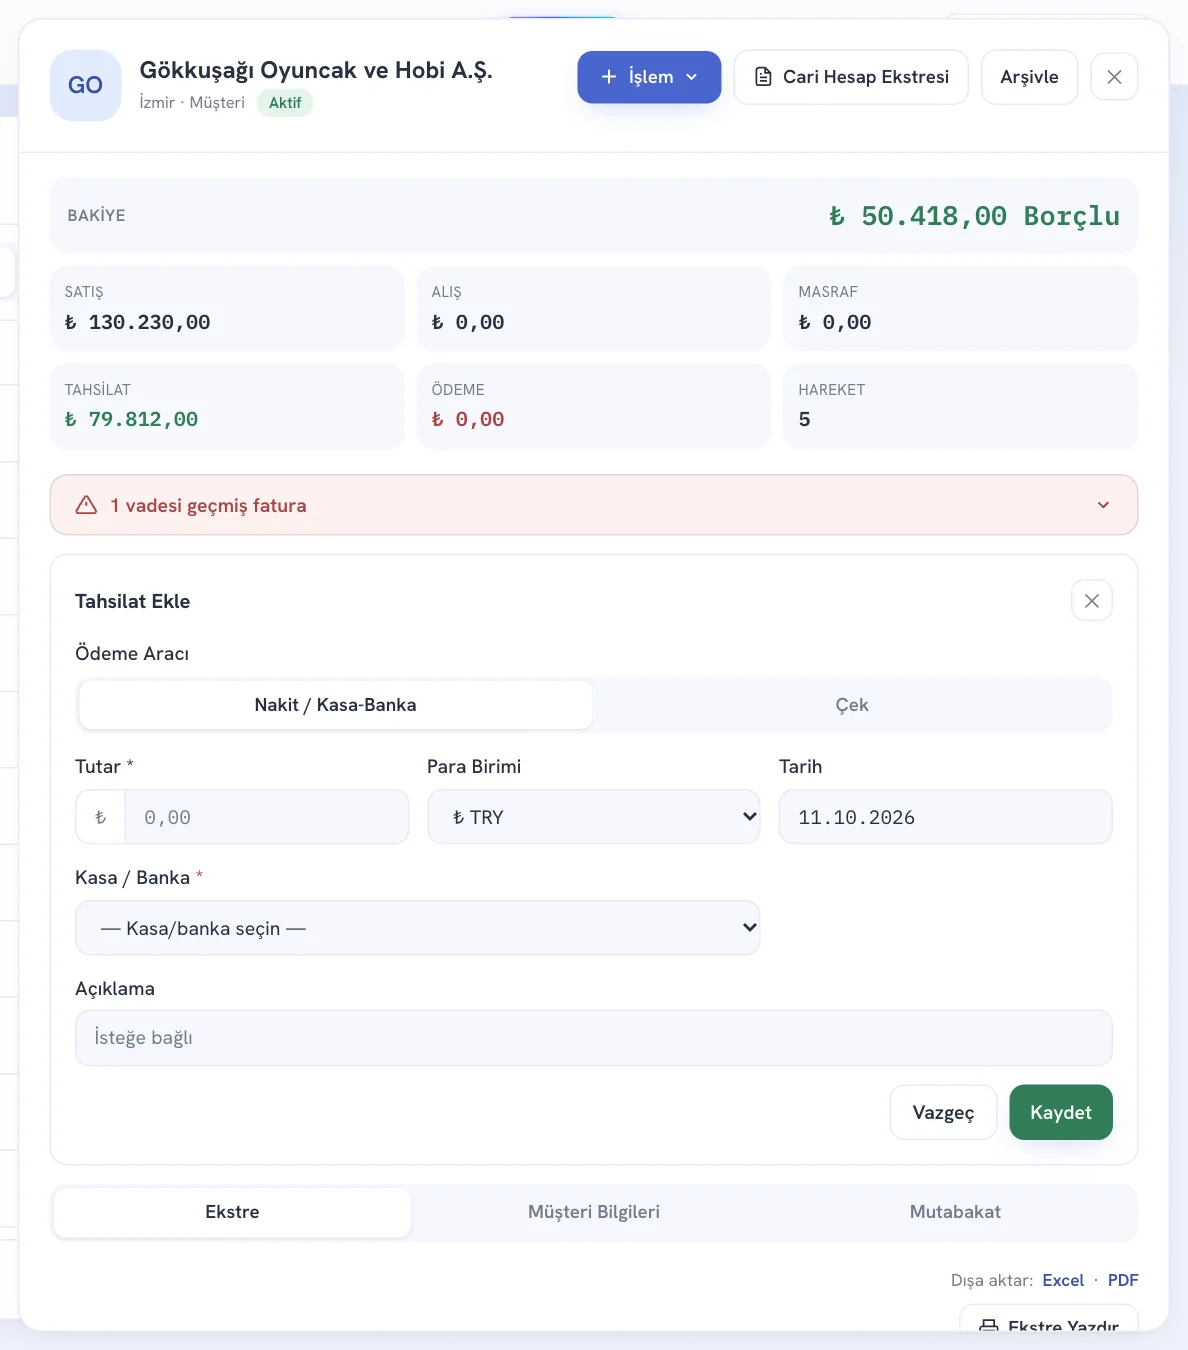The height and width of the screenshot is (1350, 1188).
Task: Click the 1 vadesi geçmiş fatura text
Action: click(208, 505)
